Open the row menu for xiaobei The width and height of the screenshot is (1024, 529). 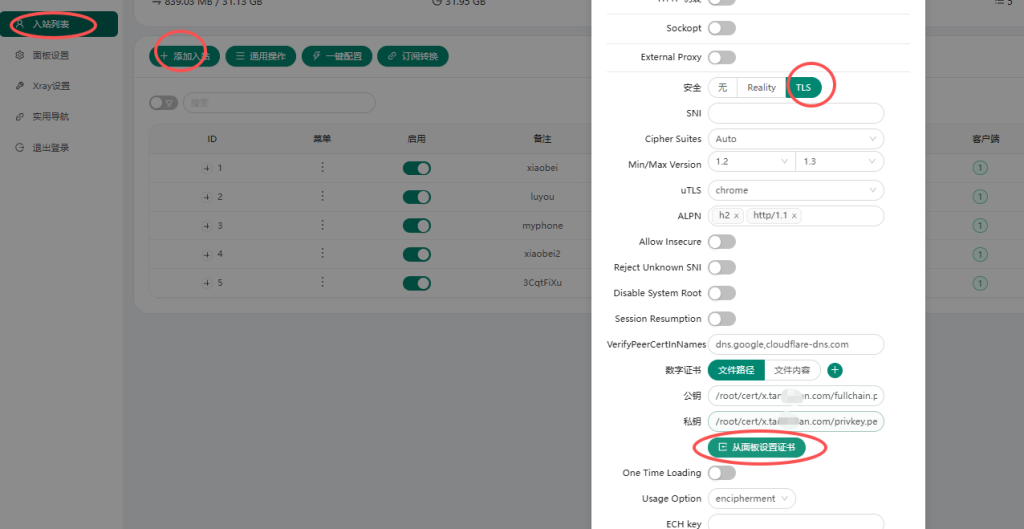click(322, 168)
